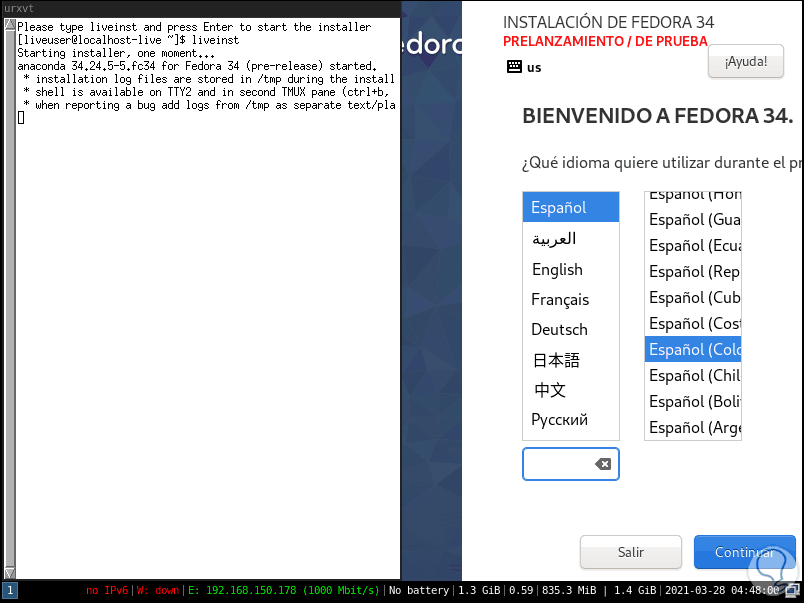804x603 pixels.
Task: Select Deutsch in the language list
Action: [x=571, y=329]
